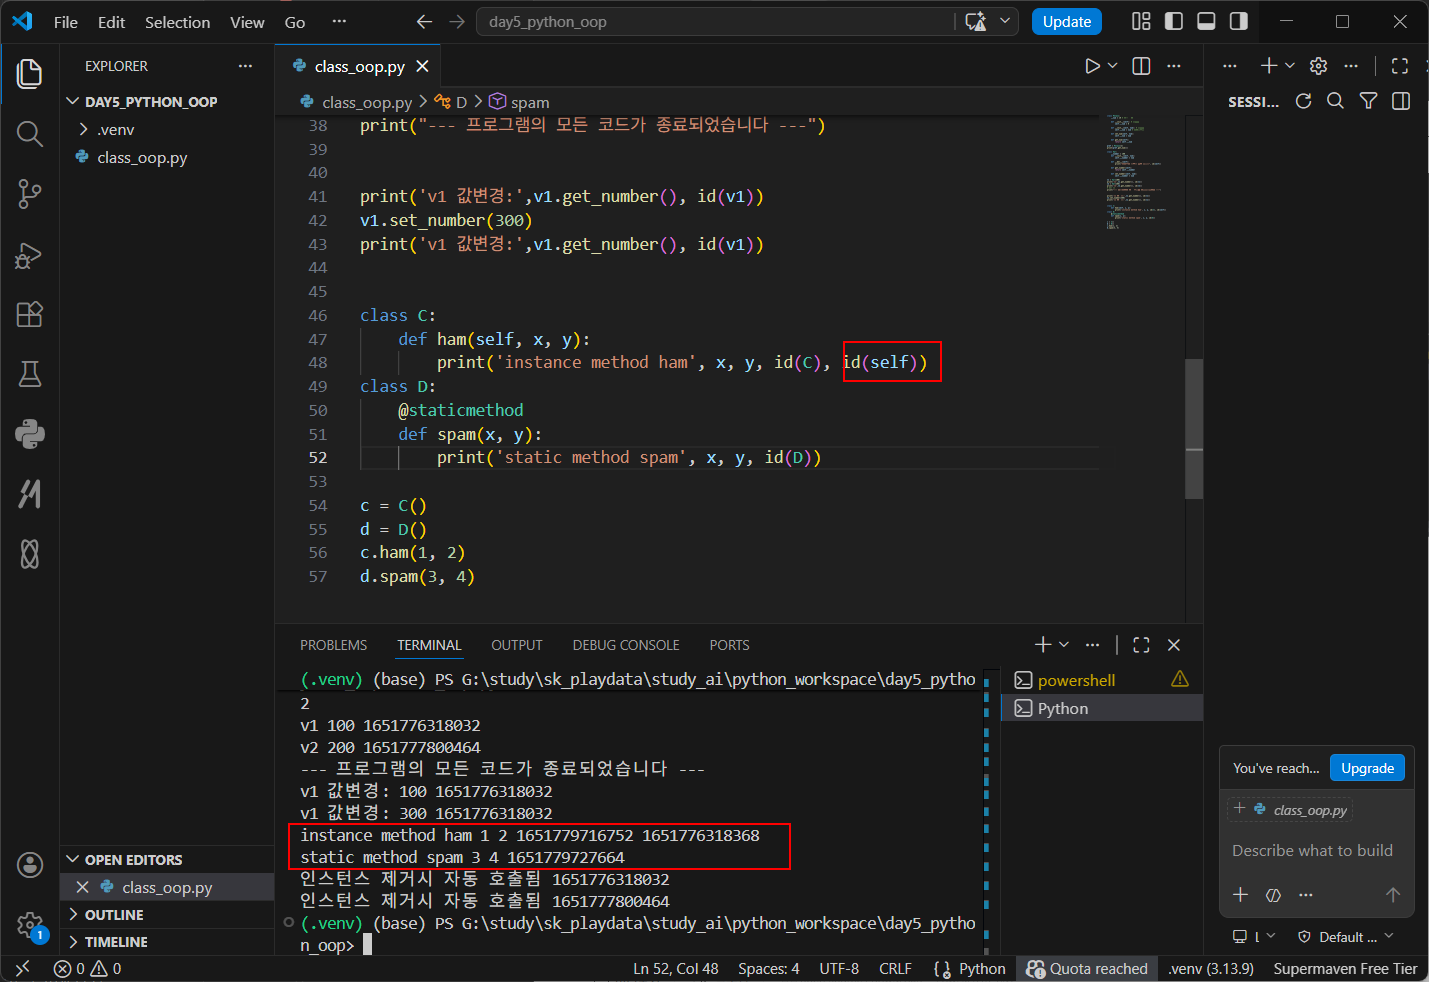This screenshot has width=1429, height=982.
Task: Select the powershell terminal
Action: click(x=1102, y=680)
